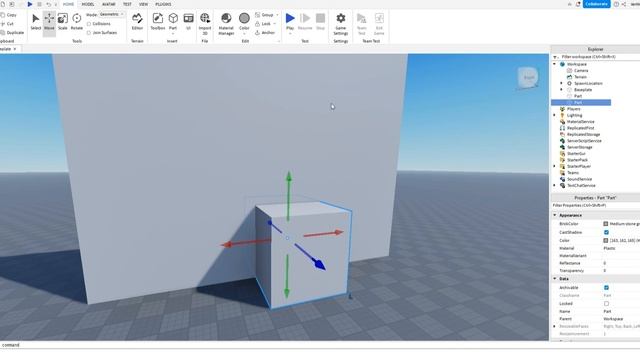Screen dimensions: 640x360
Task: Toggle the Archivable checkbox
Action: point(606,288)
